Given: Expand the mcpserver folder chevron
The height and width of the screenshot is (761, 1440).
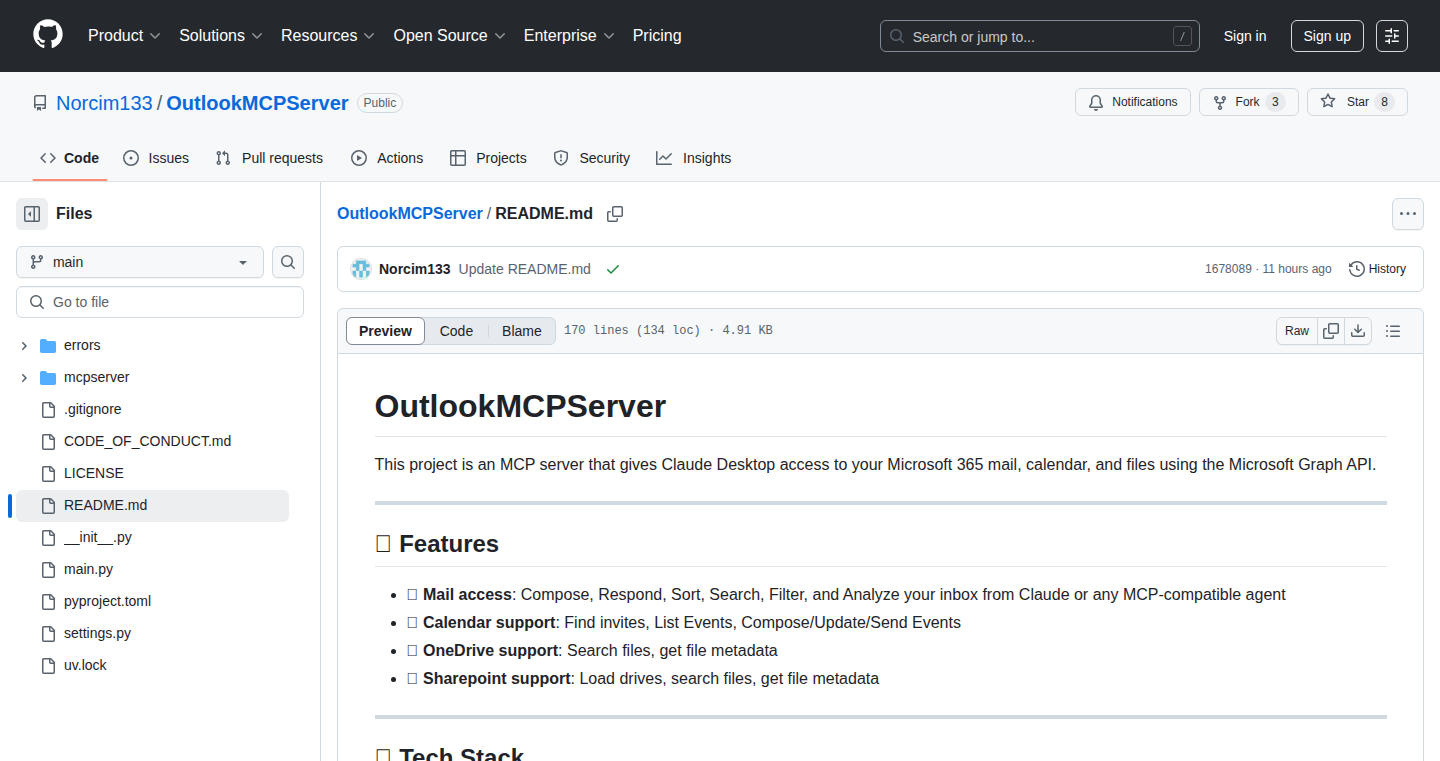Looking at the screenshot, I should 24,378.
